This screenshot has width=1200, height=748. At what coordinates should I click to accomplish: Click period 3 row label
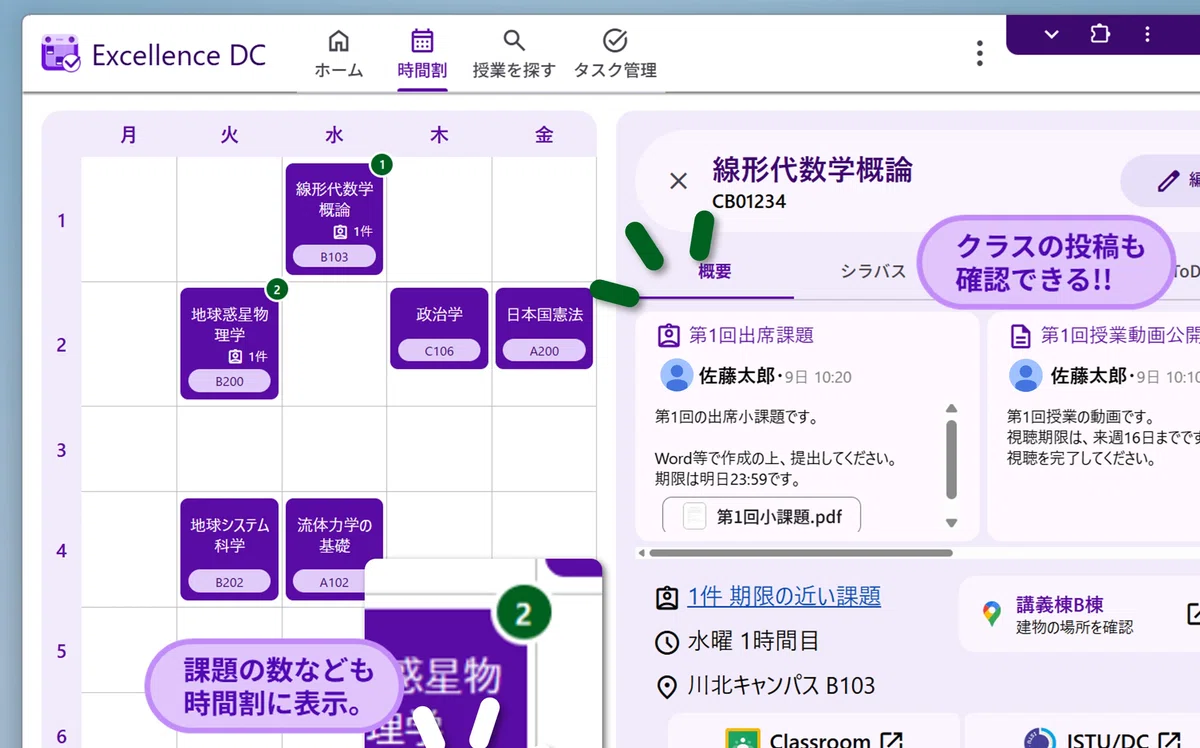pyautogui.click(x=61, y=450)
